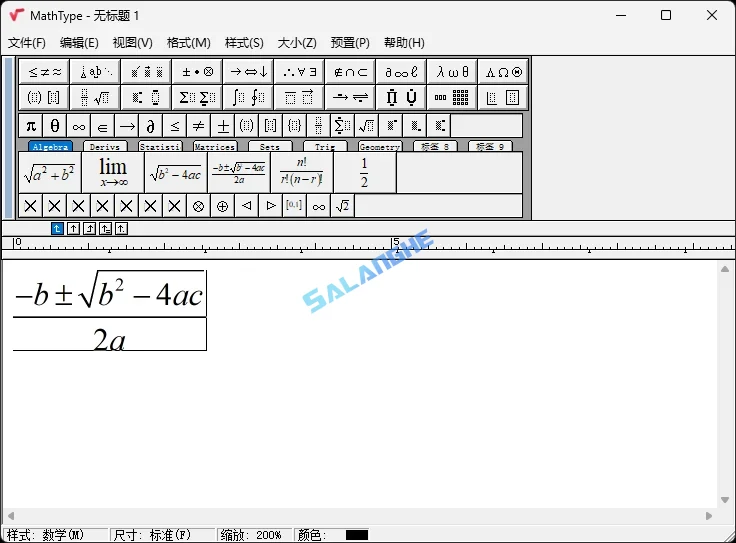Insert plus-minus symbol from small bar

tap(222, 126)
